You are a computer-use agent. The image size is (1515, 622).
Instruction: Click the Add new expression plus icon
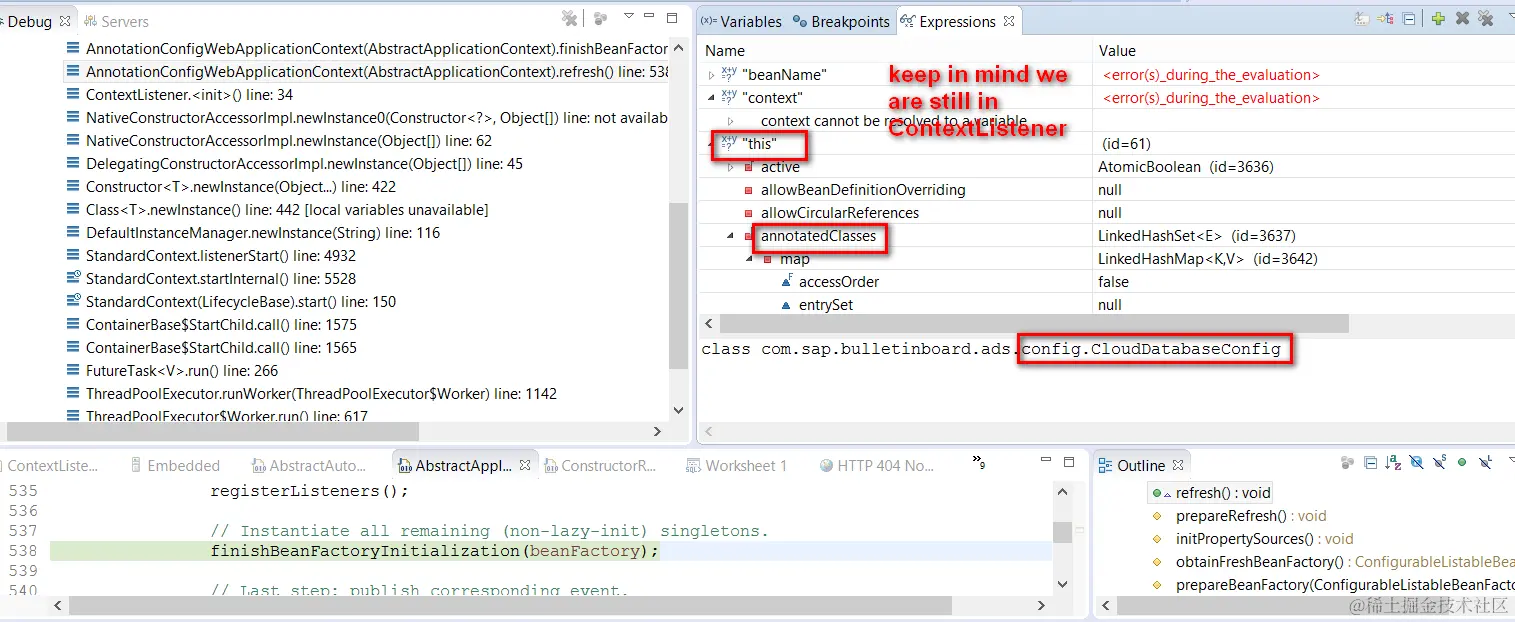click(1438, 19)
